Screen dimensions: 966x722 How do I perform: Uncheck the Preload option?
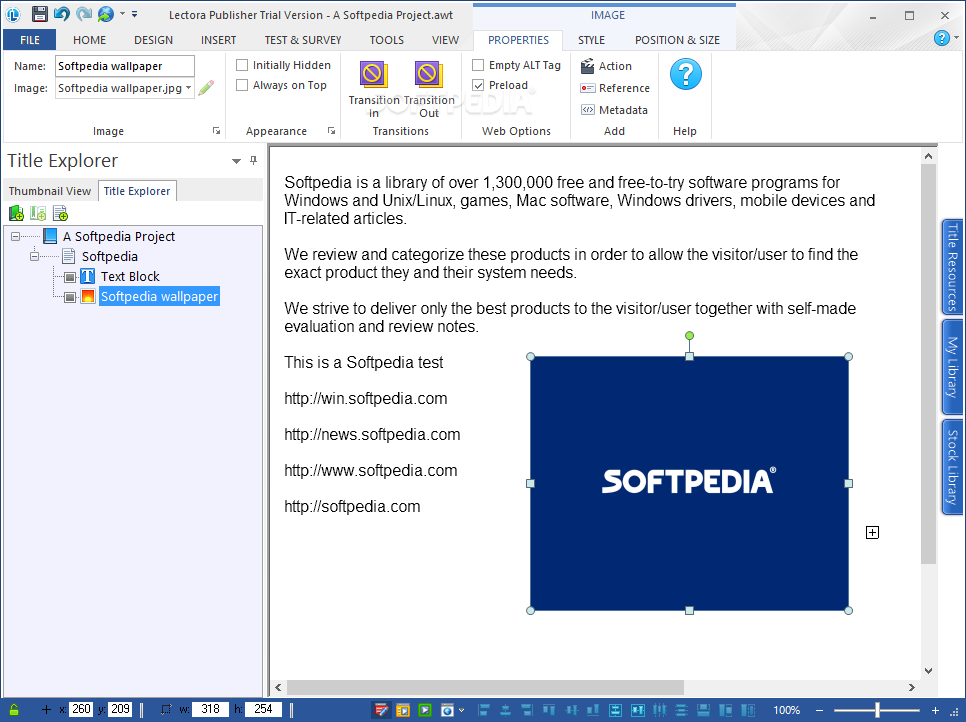(478, 85)
